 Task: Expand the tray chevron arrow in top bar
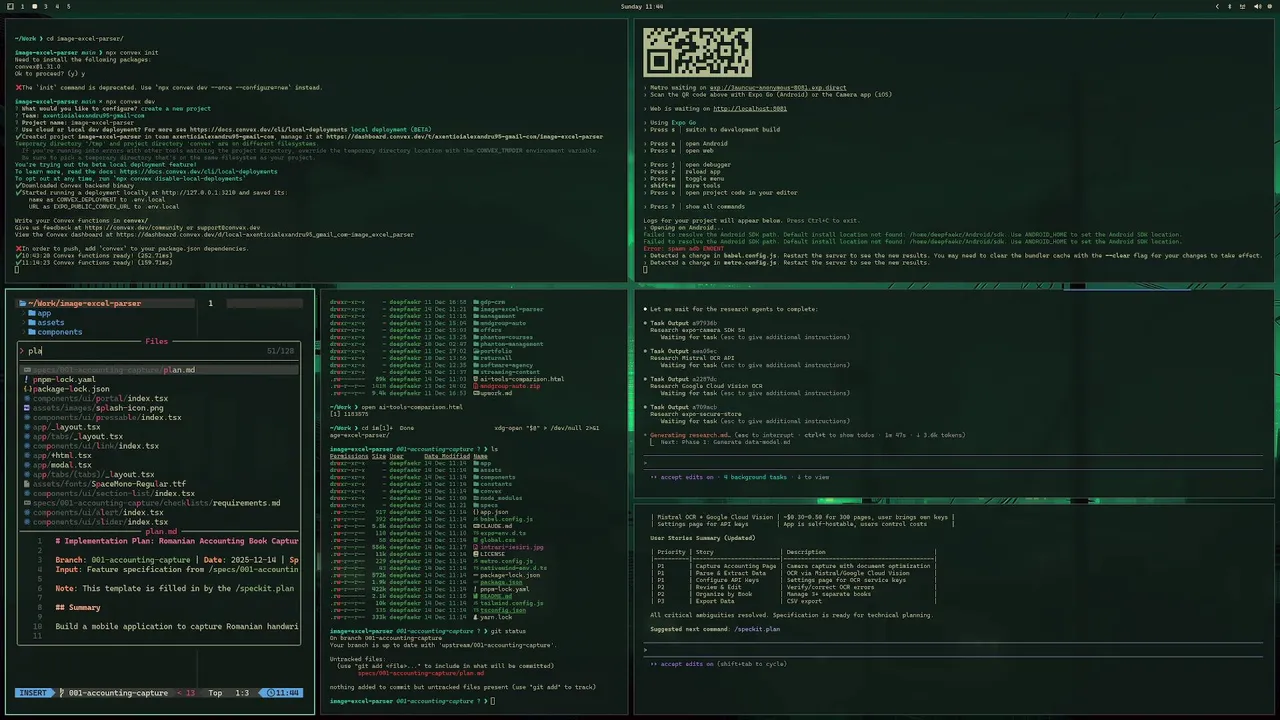coord(1218,6)
